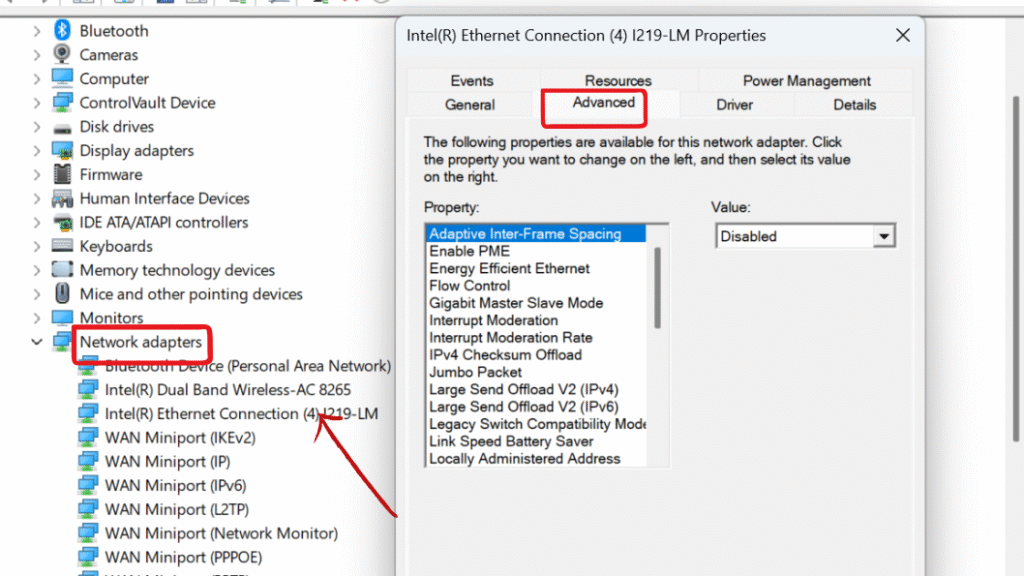Screen dimensions: 1024x576
Task: Select IPv4 Checksum Offload property
Action: (536, 355)
